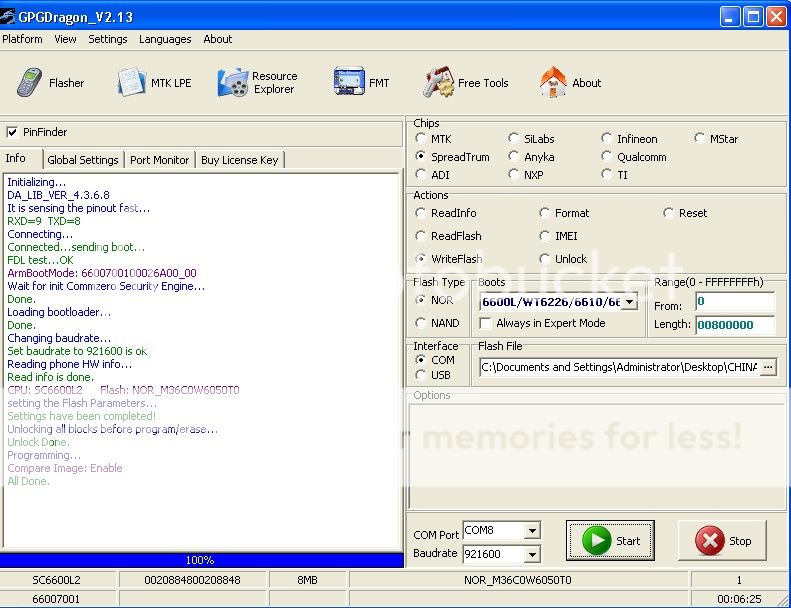
Task: Choose the ReadFlash action
Action: [420, 236]
